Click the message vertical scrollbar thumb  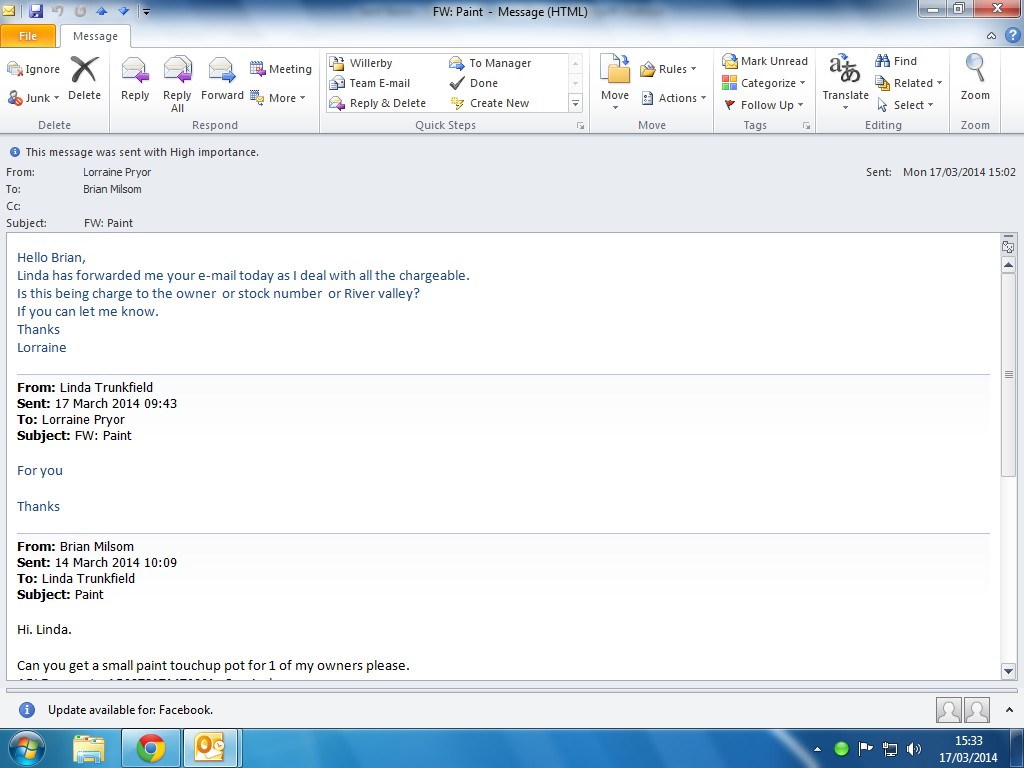point(1008,375)
